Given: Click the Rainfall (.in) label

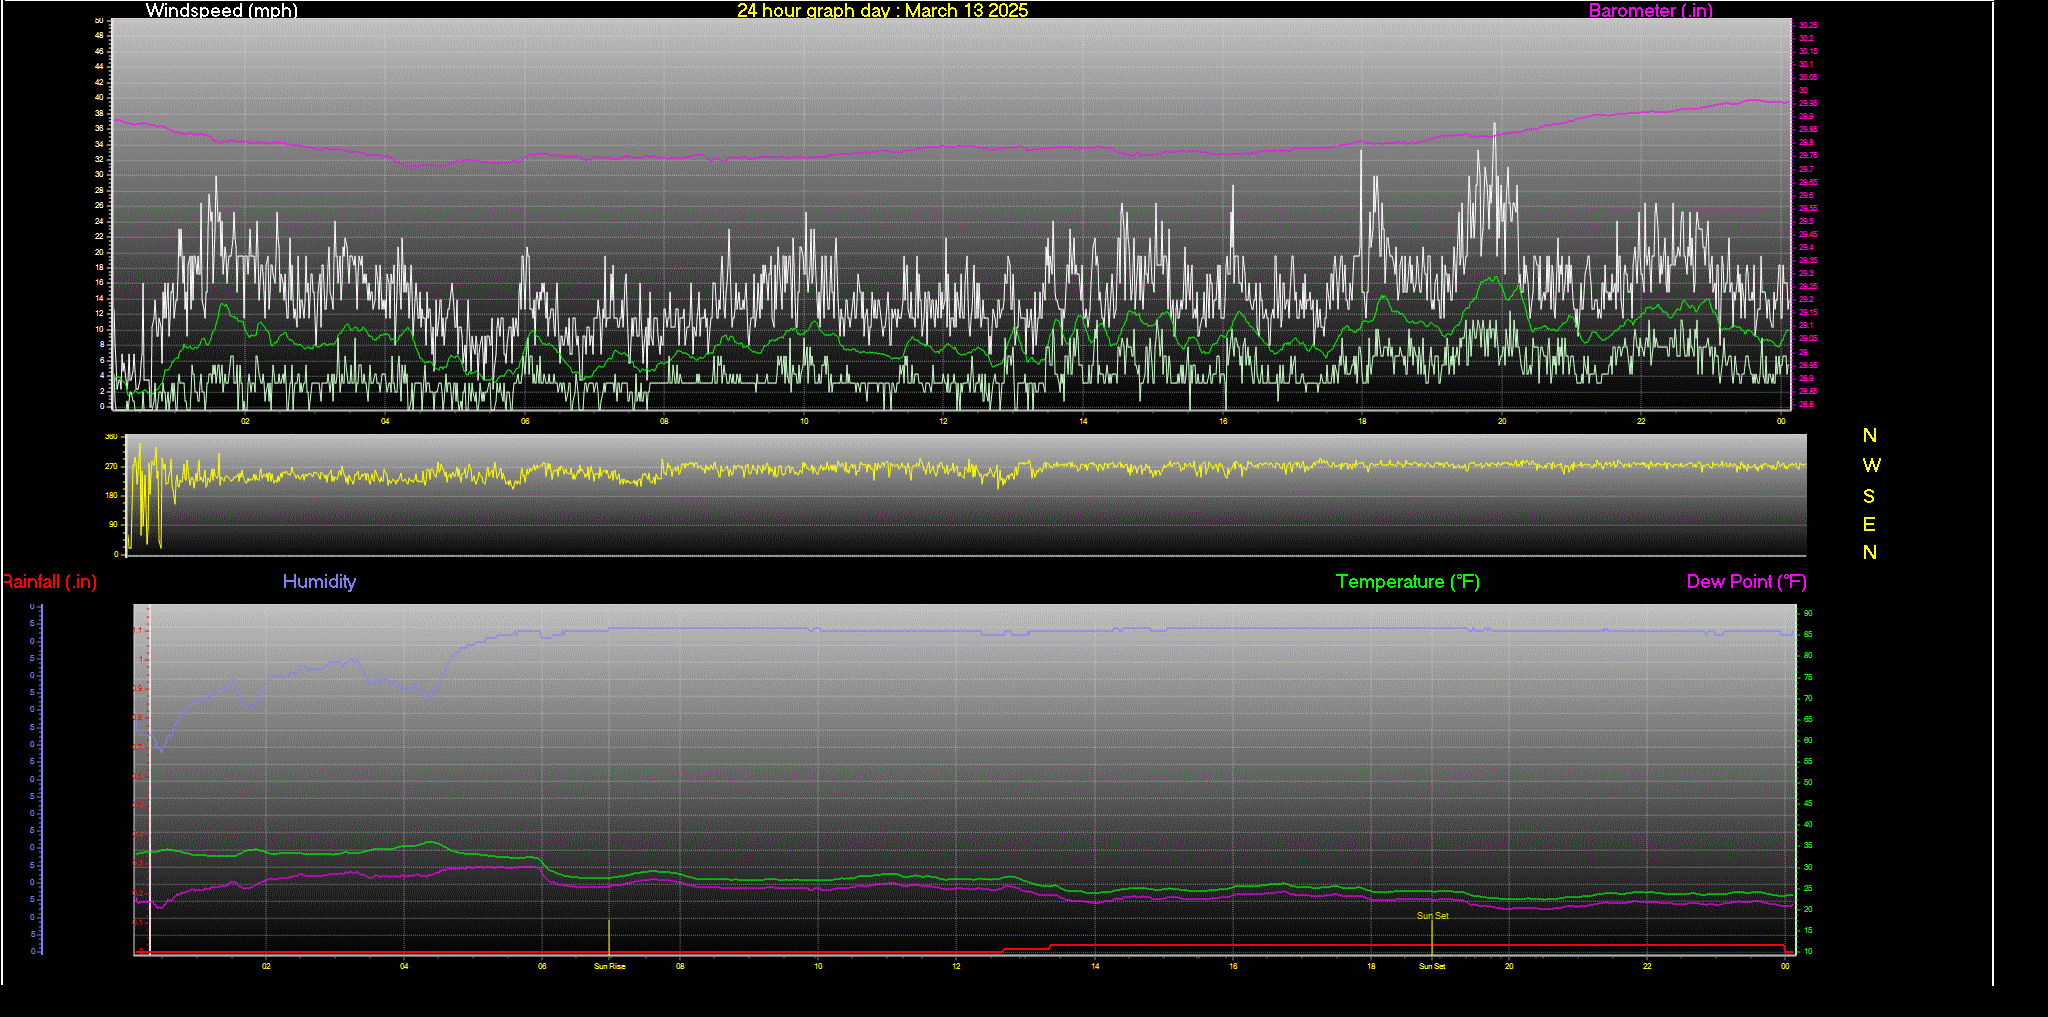Looking at the screenshot, I should [49, 582].
